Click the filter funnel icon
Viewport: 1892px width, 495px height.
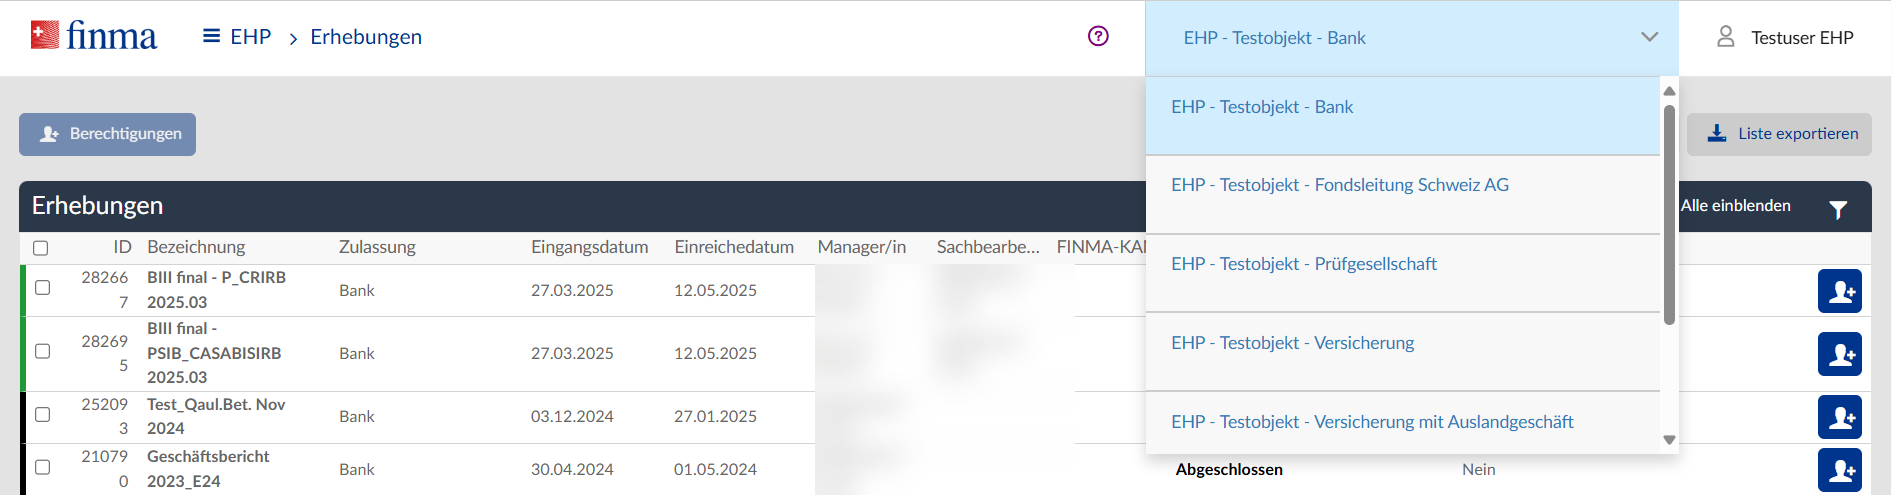click(1838, 209)
